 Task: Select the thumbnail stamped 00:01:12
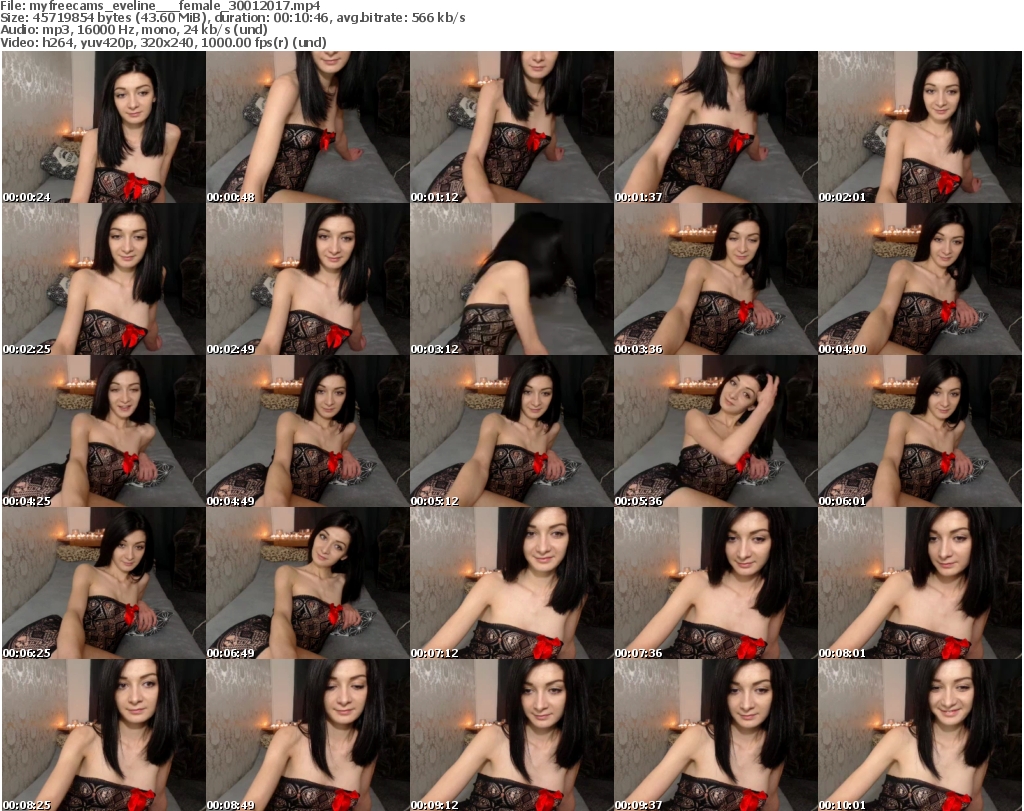click(511, 127)
